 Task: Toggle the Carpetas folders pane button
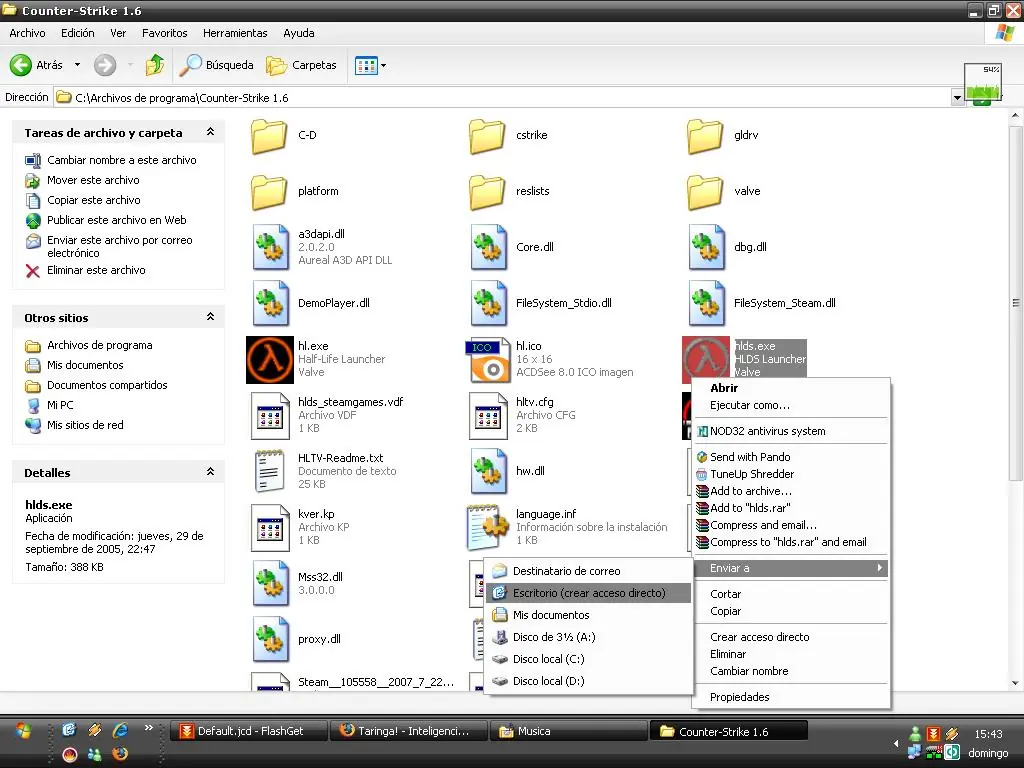point(302,65)
